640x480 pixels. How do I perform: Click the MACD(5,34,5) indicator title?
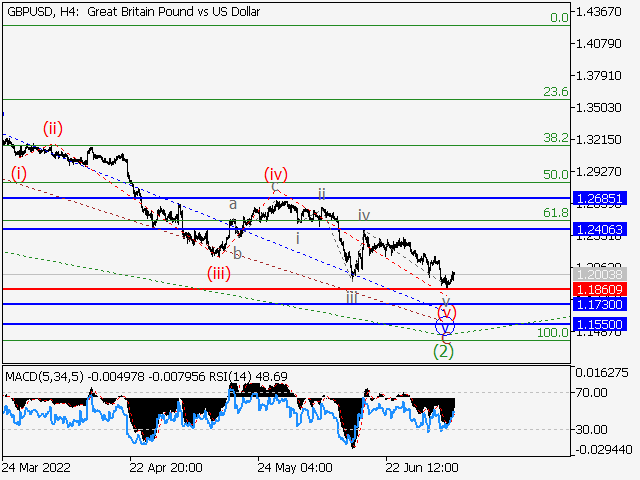click(44, 376)
